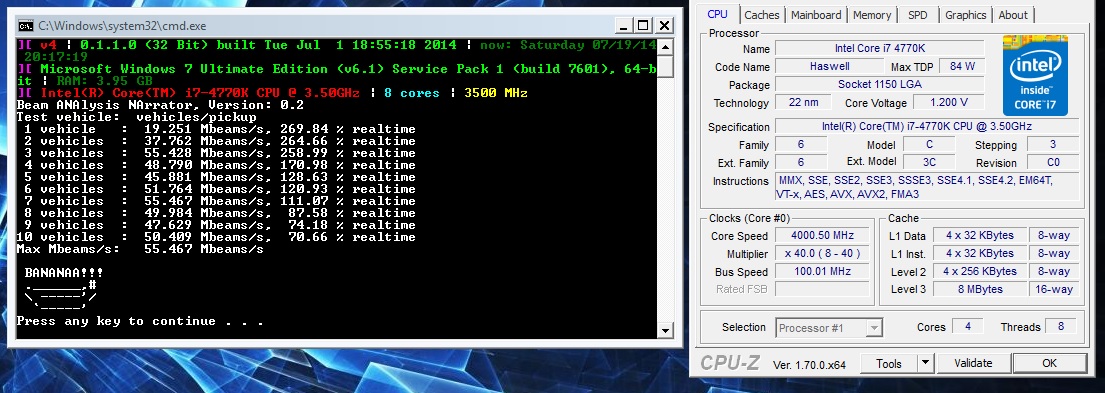This screenshot has height=393, width=1105.
Task: Click the 'Press any key to continue' prompt
Action: [x=140, y=321]
